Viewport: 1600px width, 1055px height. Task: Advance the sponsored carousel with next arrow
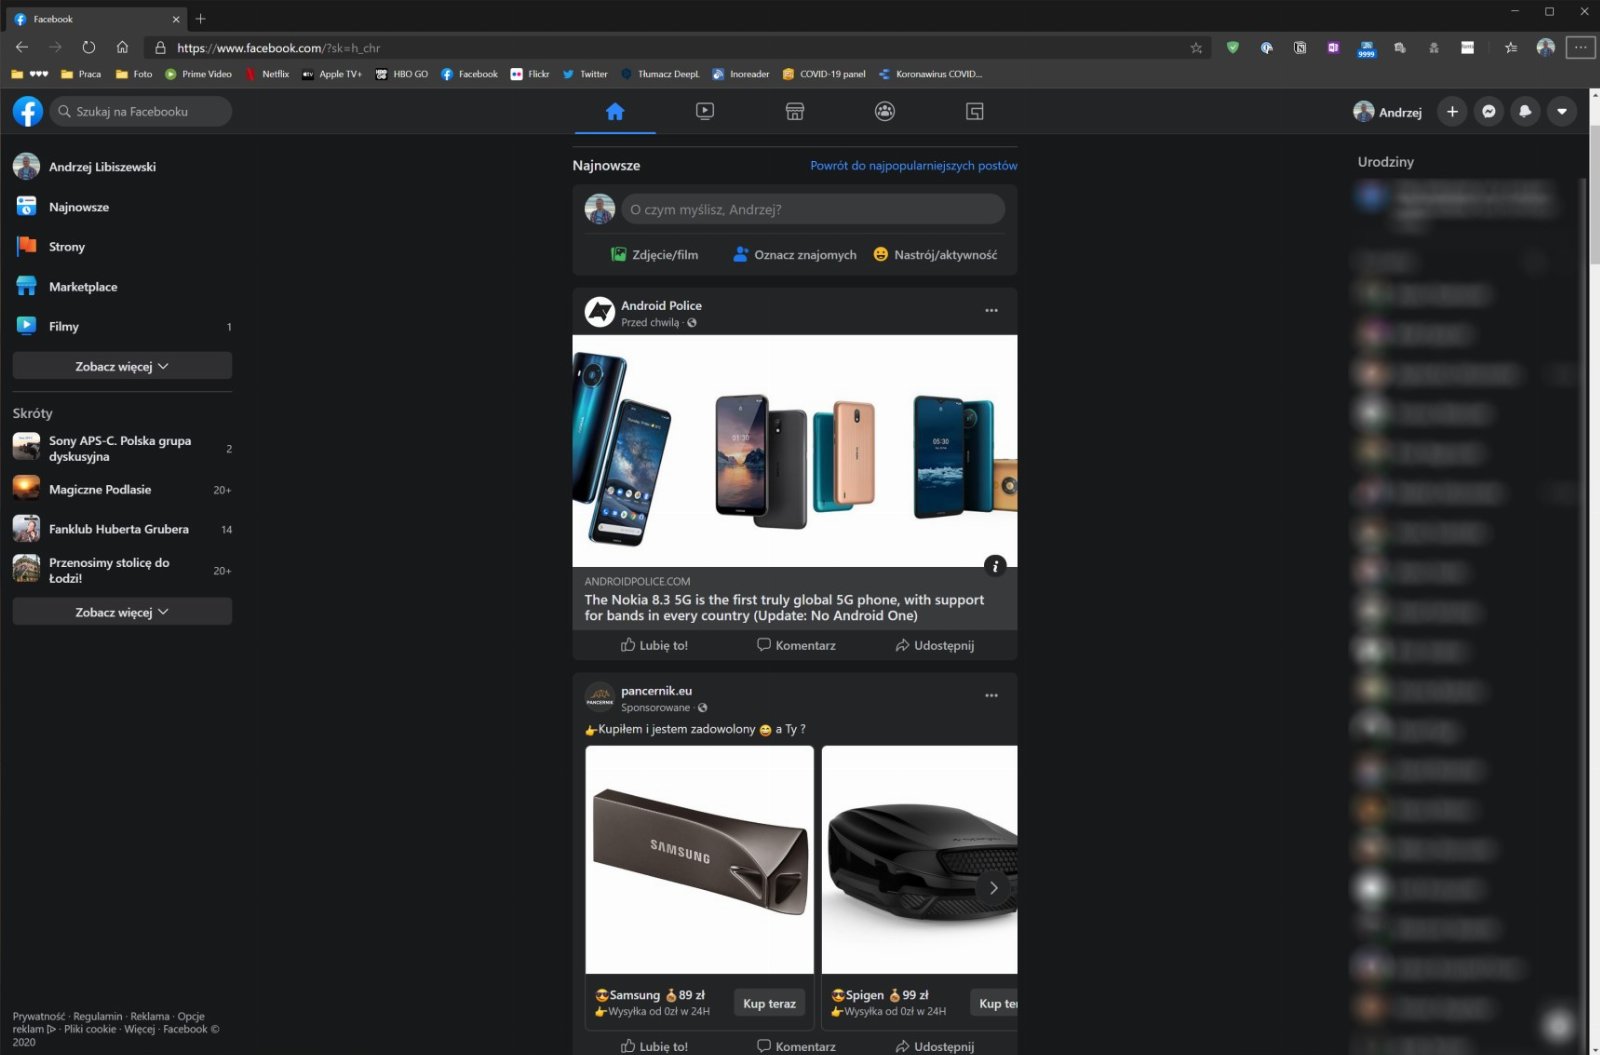[993, 887]
